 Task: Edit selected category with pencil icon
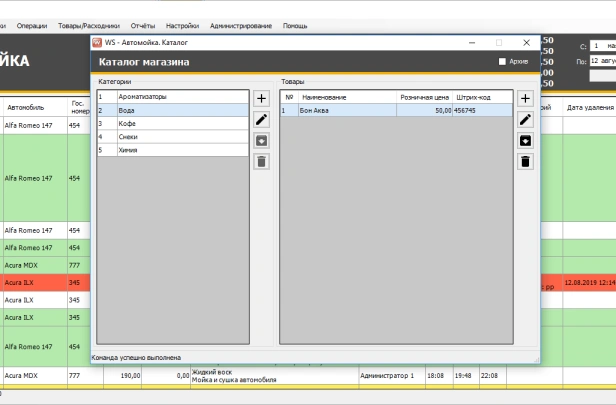pos(261,120)
